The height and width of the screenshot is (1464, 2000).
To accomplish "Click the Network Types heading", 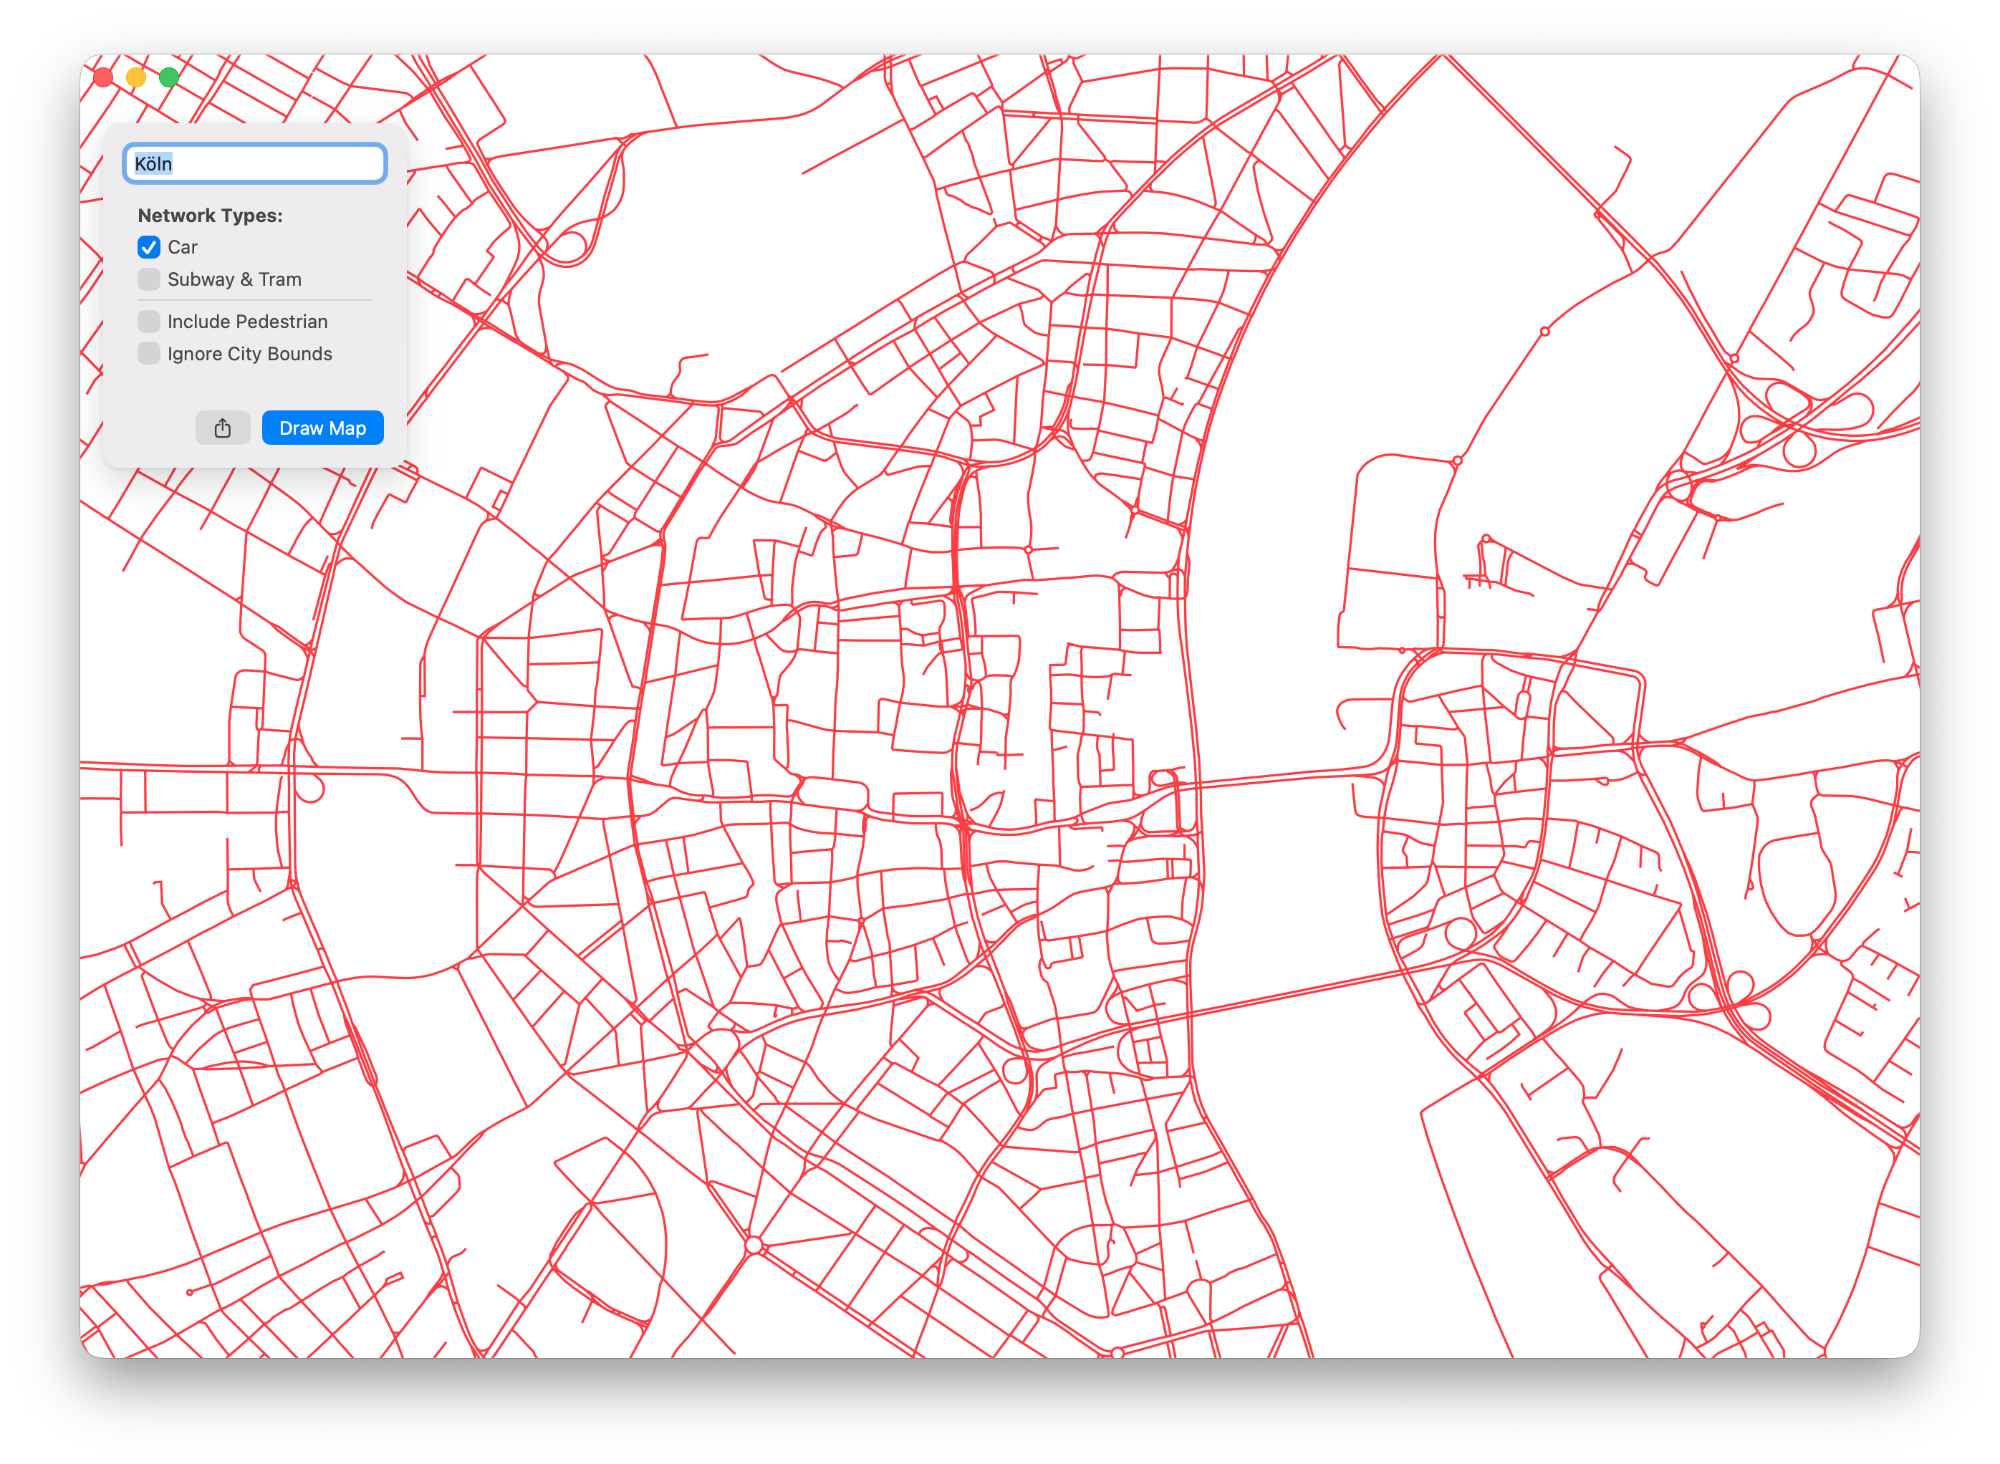I will [210, 215].
